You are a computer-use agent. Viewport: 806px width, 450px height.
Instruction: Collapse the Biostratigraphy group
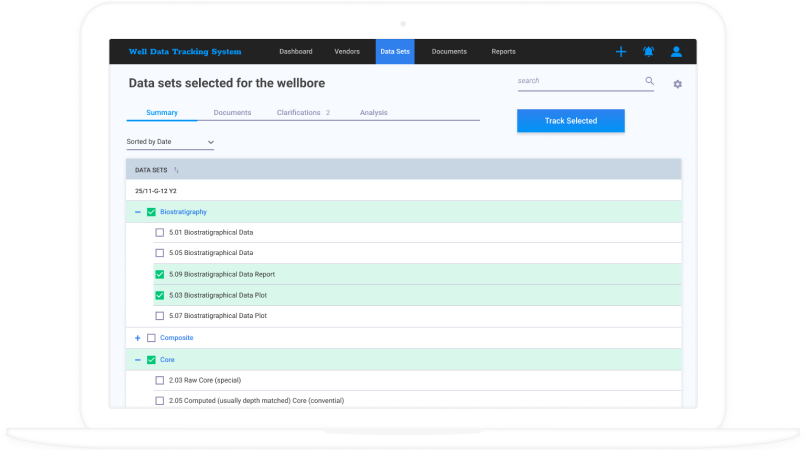[x=137, y=212]
